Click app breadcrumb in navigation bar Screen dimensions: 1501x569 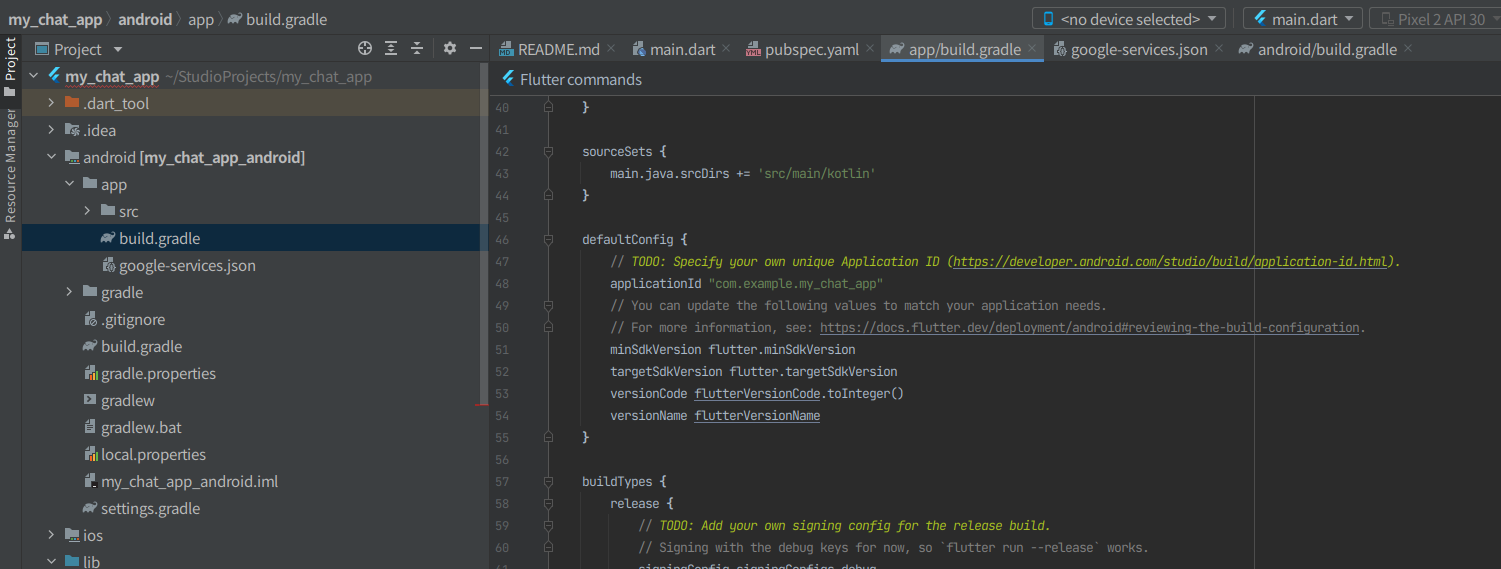(201, 19)
